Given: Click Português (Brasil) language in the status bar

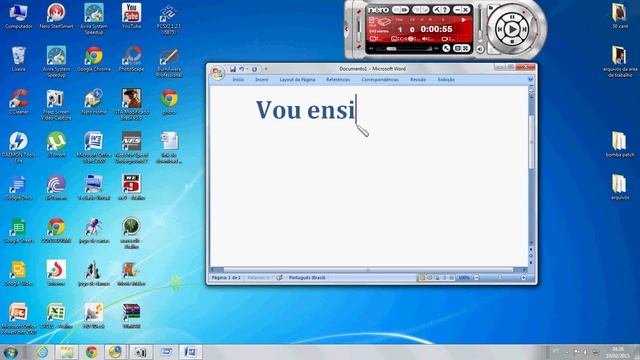Looking at the screenshot, I should coord(307,278).
